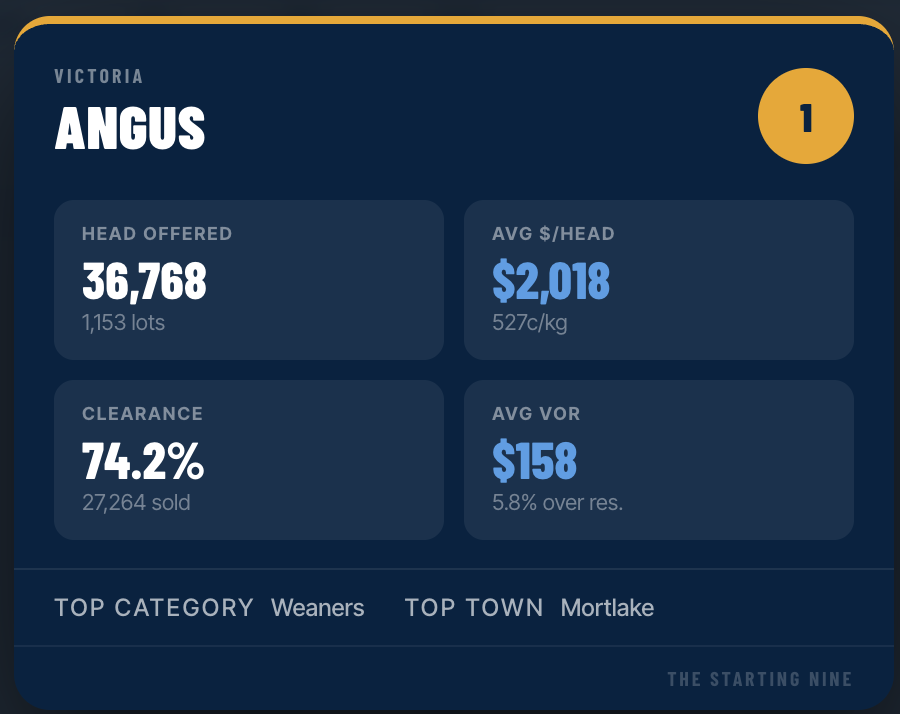The image size is (900, 714).
Task: Open the Avg VOR stat card heading
Action: click(x=536, y=414)
